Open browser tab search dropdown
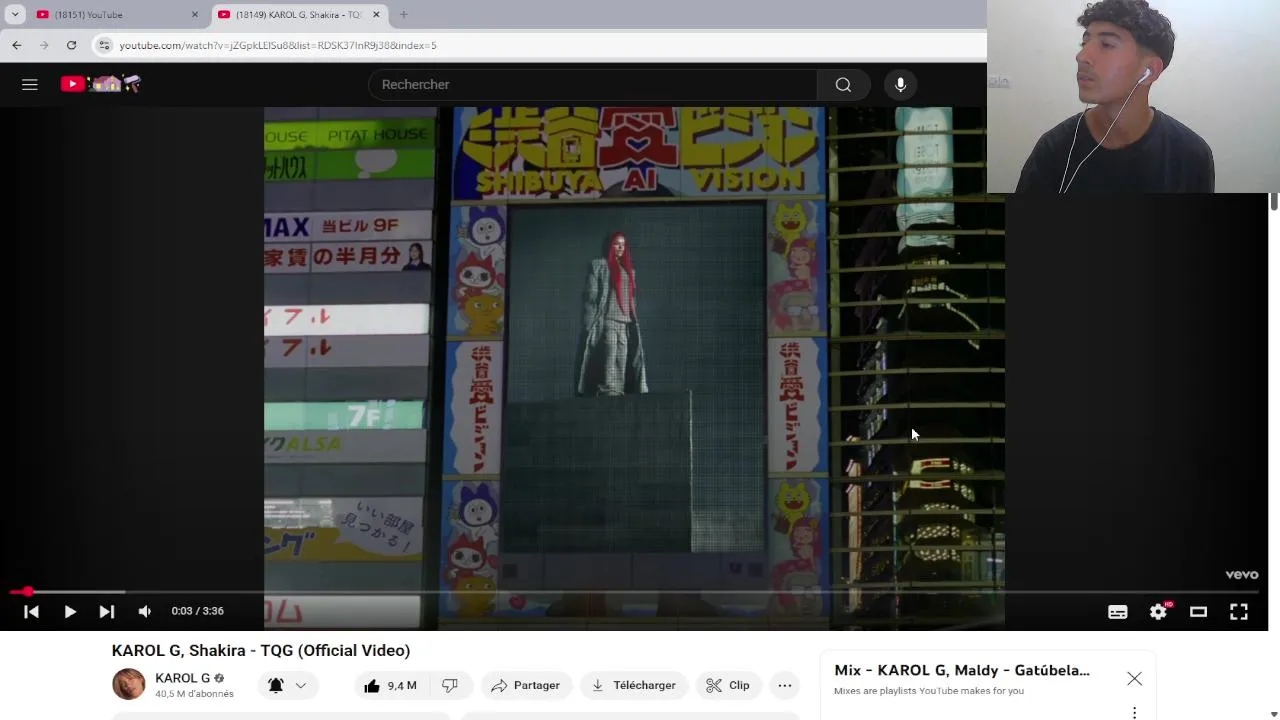The image size is (1280, 720). tap(15, 15)
